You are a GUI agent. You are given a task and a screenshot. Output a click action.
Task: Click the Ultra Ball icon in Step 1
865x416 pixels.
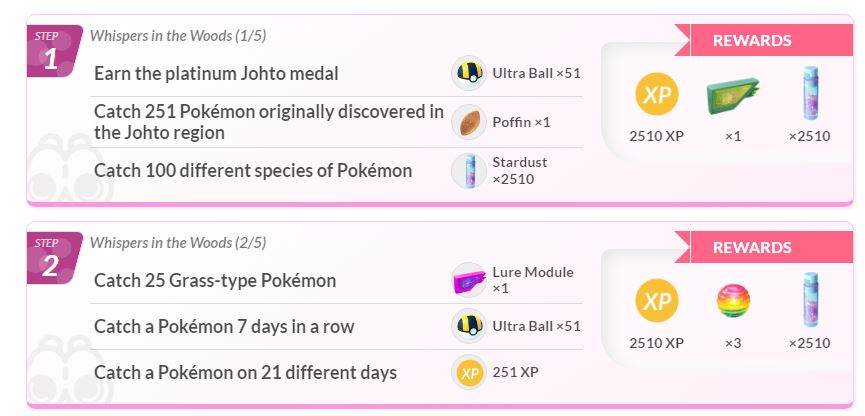[468, 73]
